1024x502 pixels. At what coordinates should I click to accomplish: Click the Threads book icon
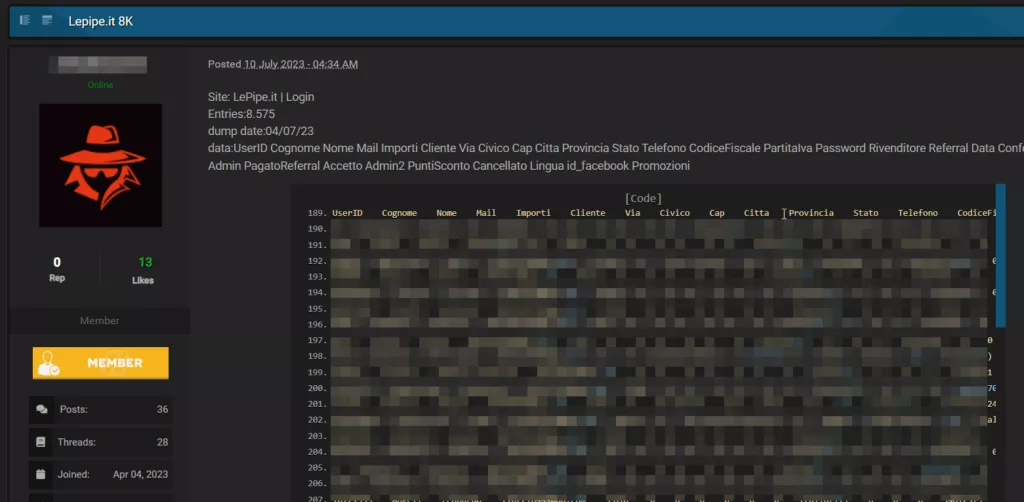pyautogui.click(x=42, y=441)
